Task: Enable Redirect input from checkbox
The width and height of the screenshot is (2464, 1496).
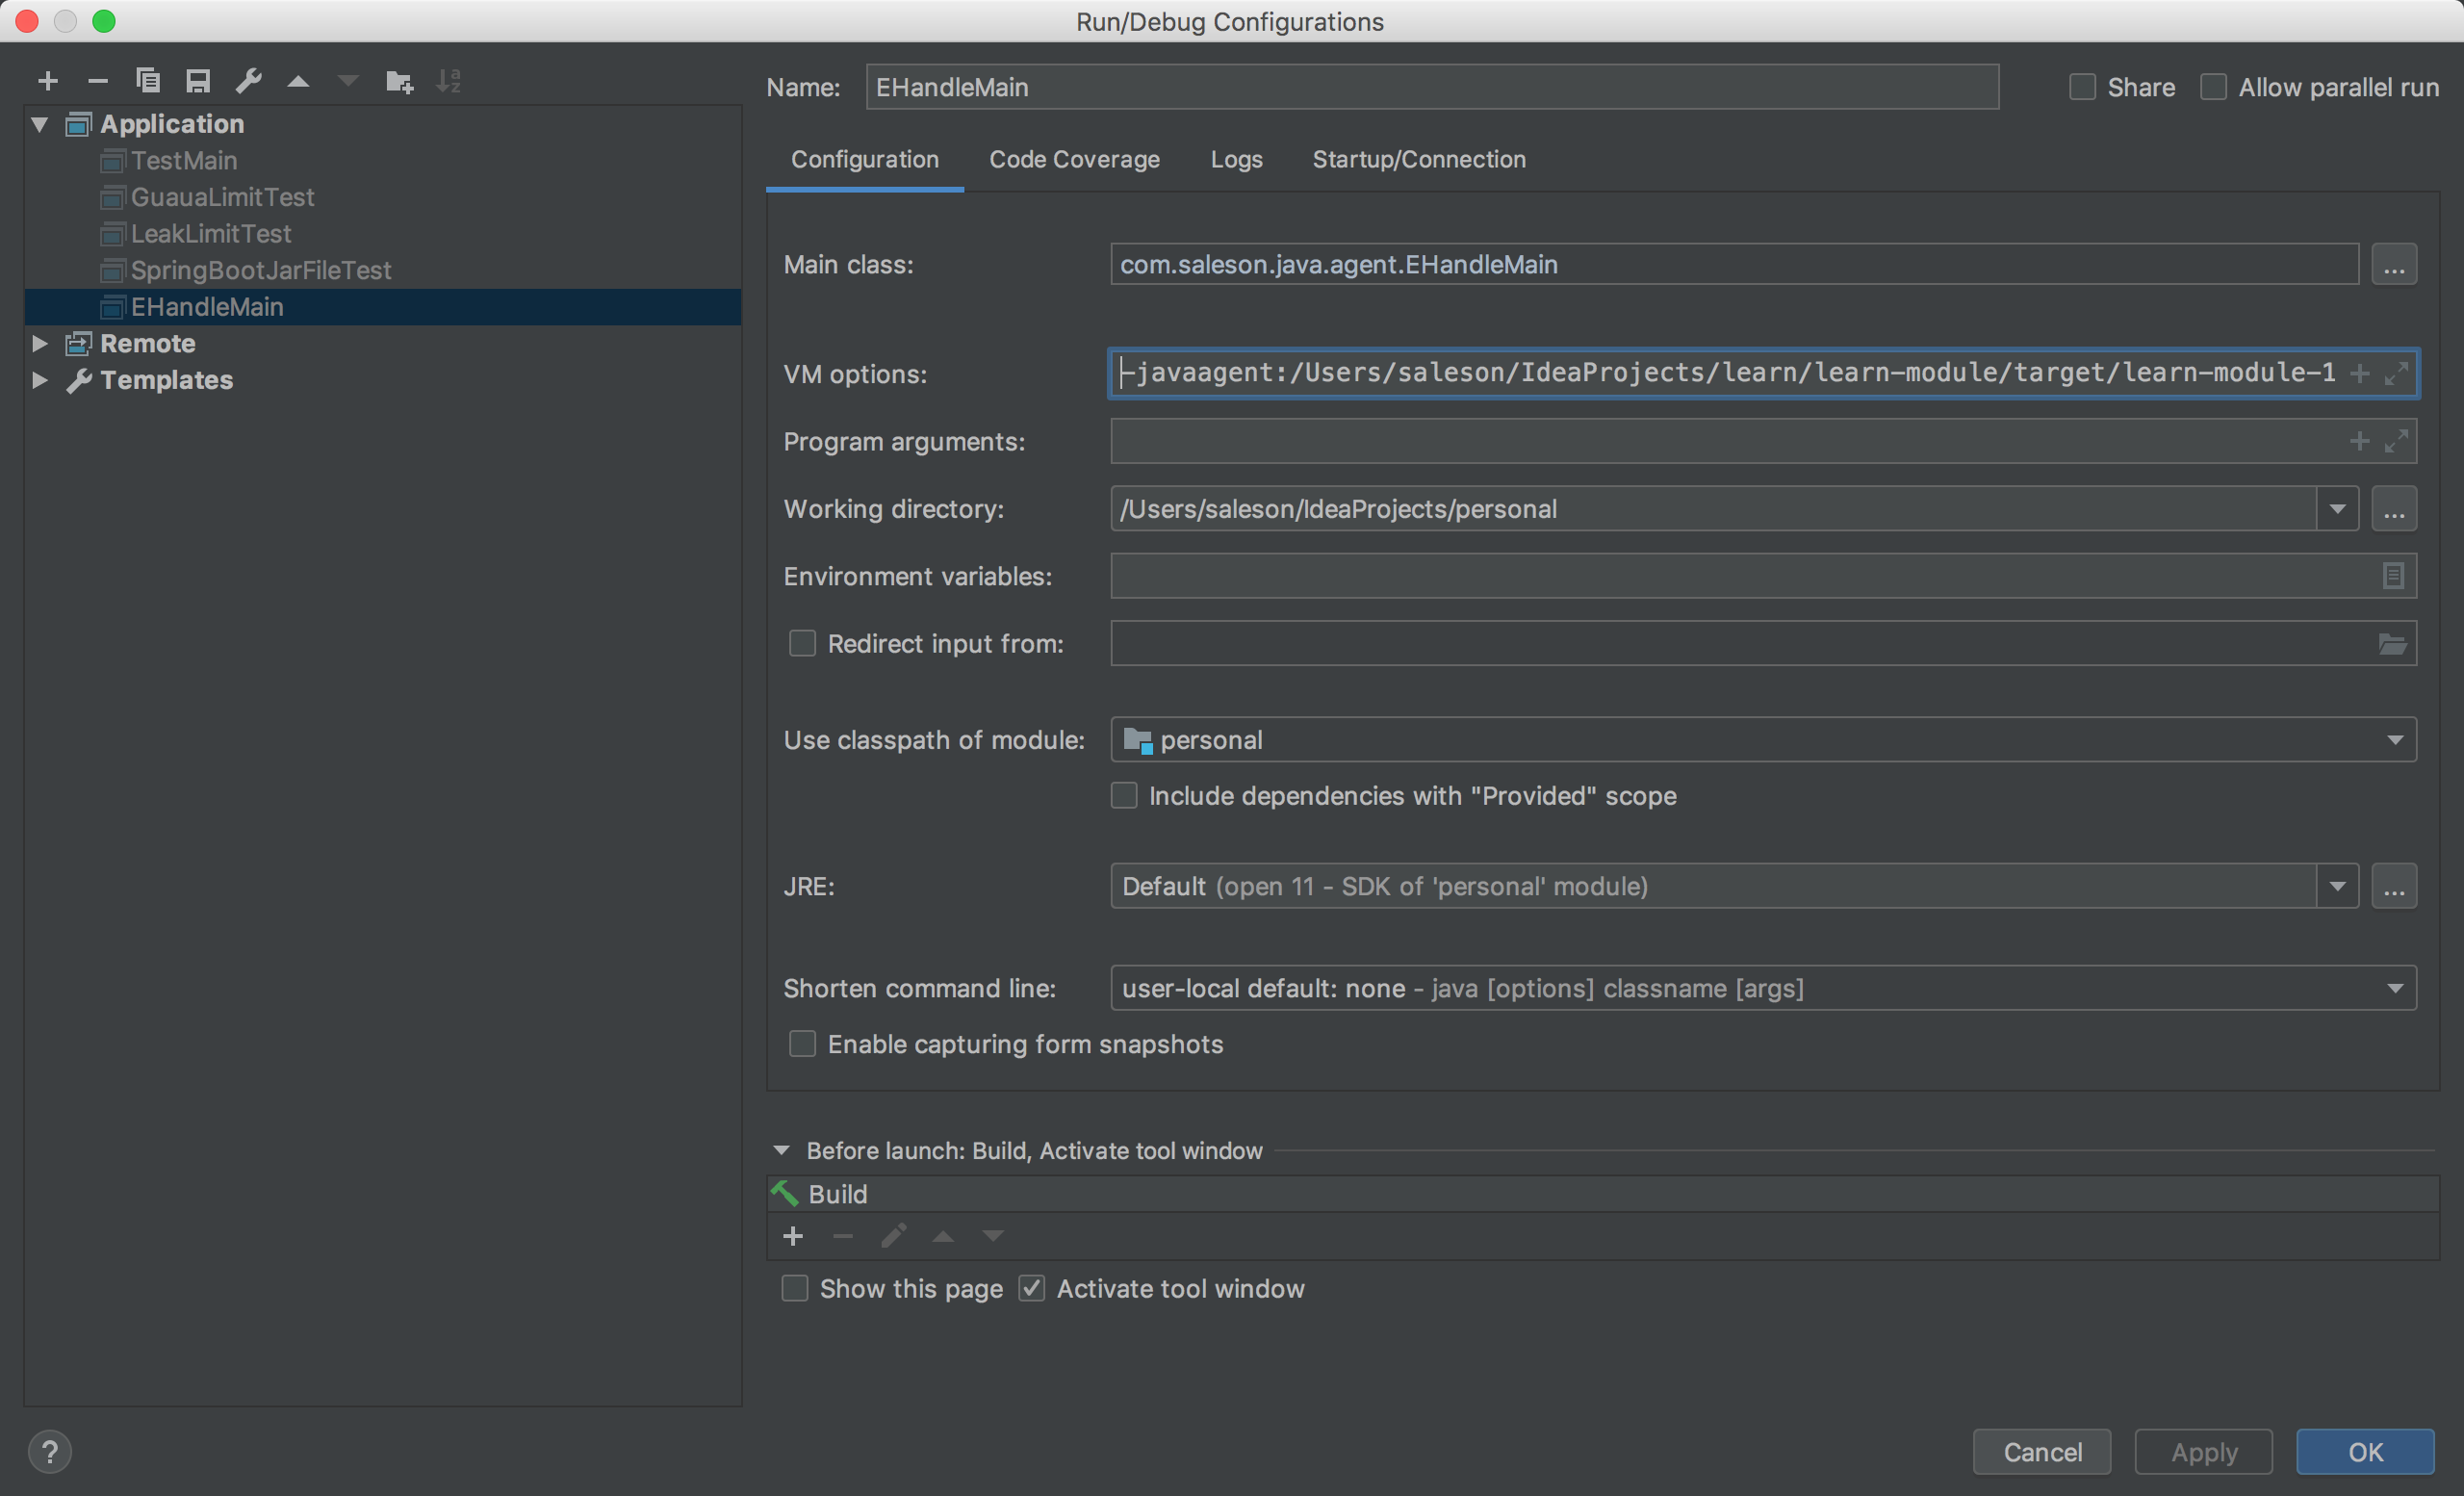Action: pos(803,643)
